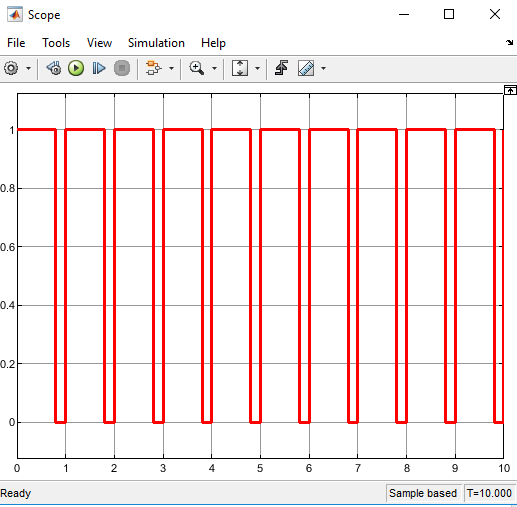Screen dimensions: 517x507
Task: Click the maximize axes icon above plot
Action: click(510, 90)
